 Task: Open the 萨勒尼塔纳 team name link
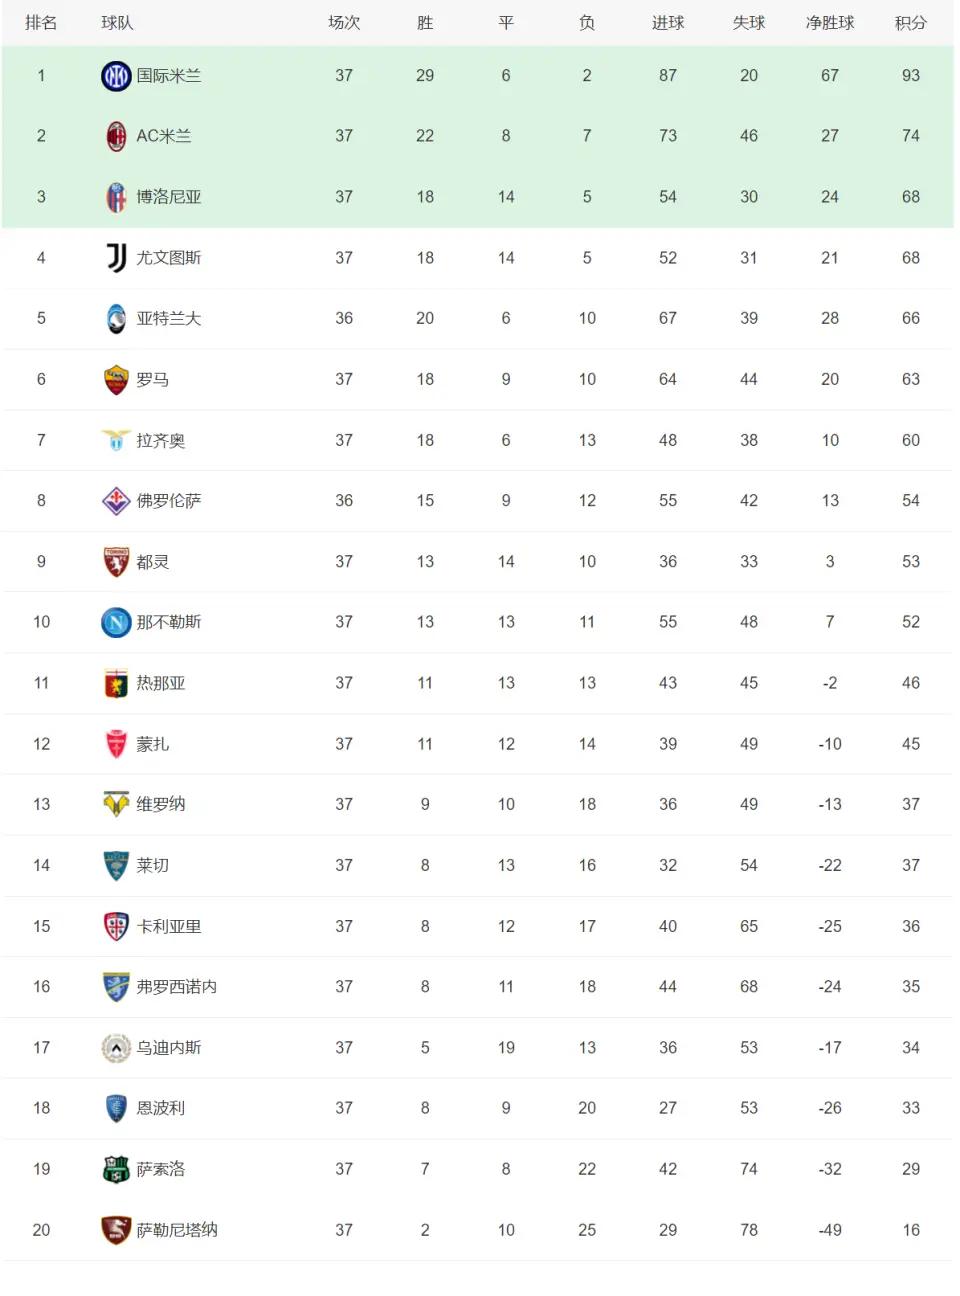(x=177, y=1230)
